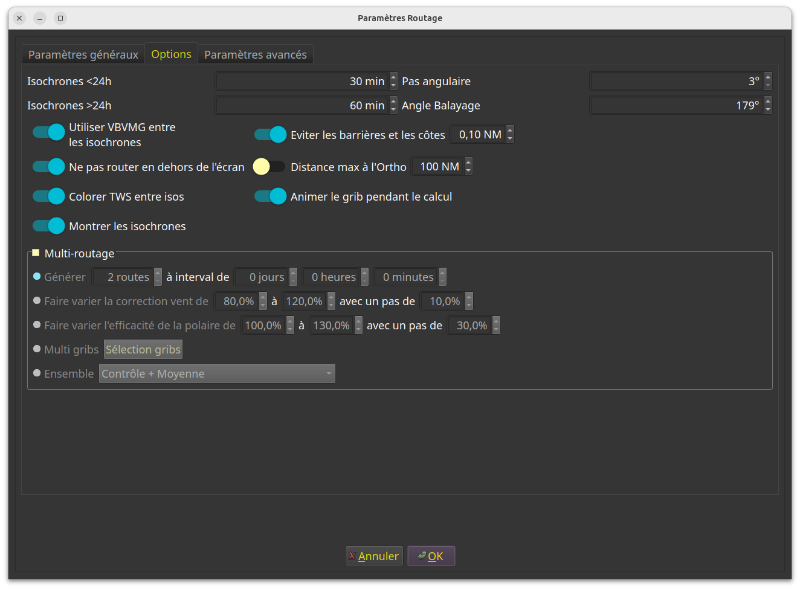
Task: Check the Multi-routage group checkbox
Action: click(x=36, y=254)
